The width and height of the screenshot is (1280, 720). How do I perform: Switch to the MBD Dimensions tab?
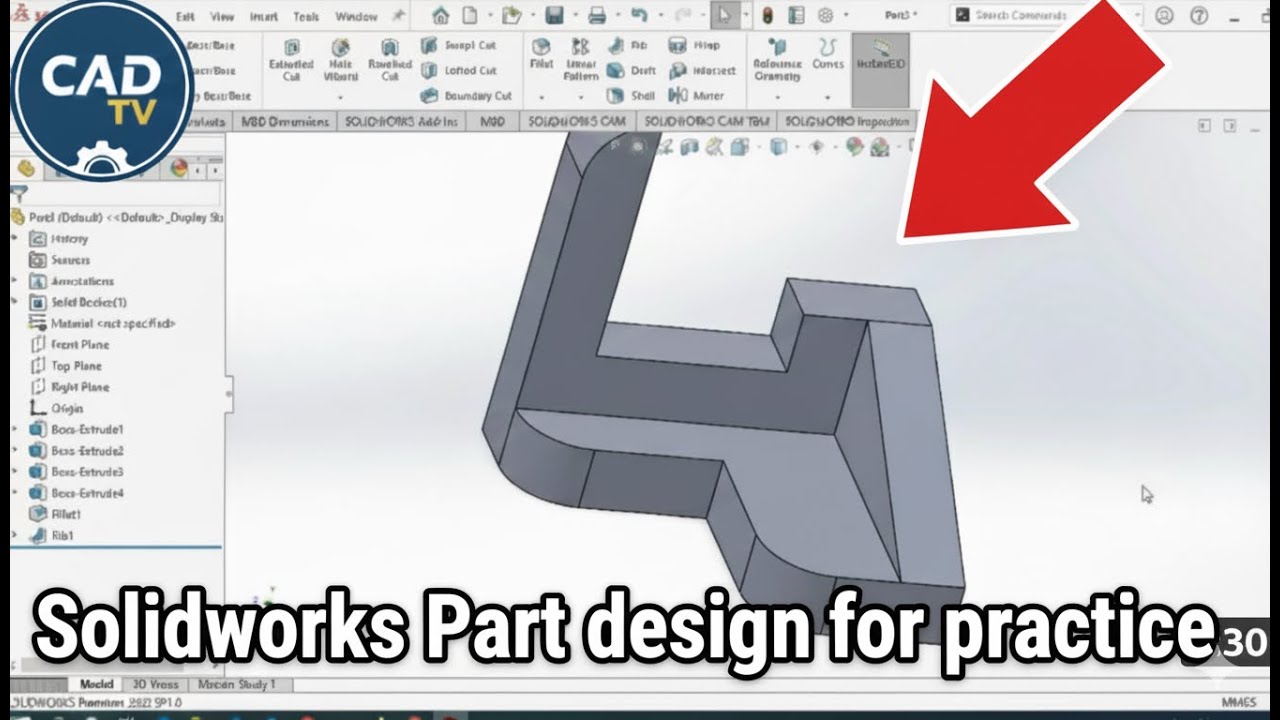(286, 121)
